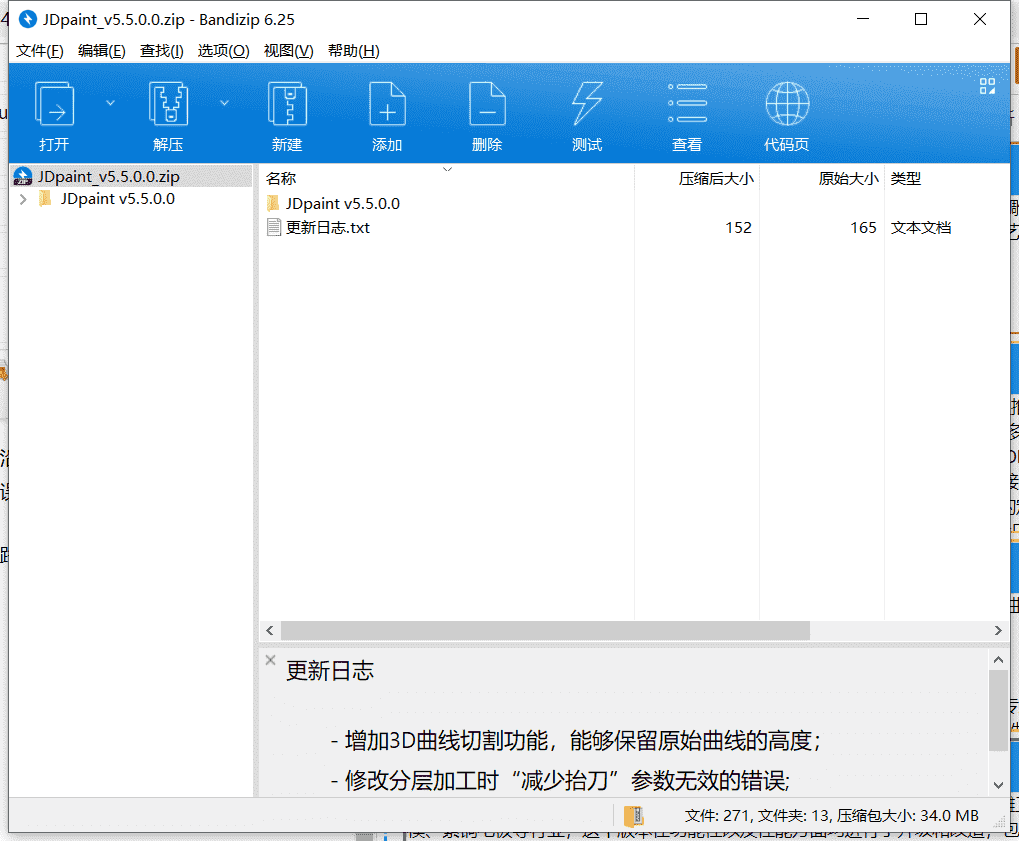The width and height of the screenshot is (1019, 841).
Task: Click the horizontal scrollbar left arrow
Action: pyautogui.click(x=270, y=630)
